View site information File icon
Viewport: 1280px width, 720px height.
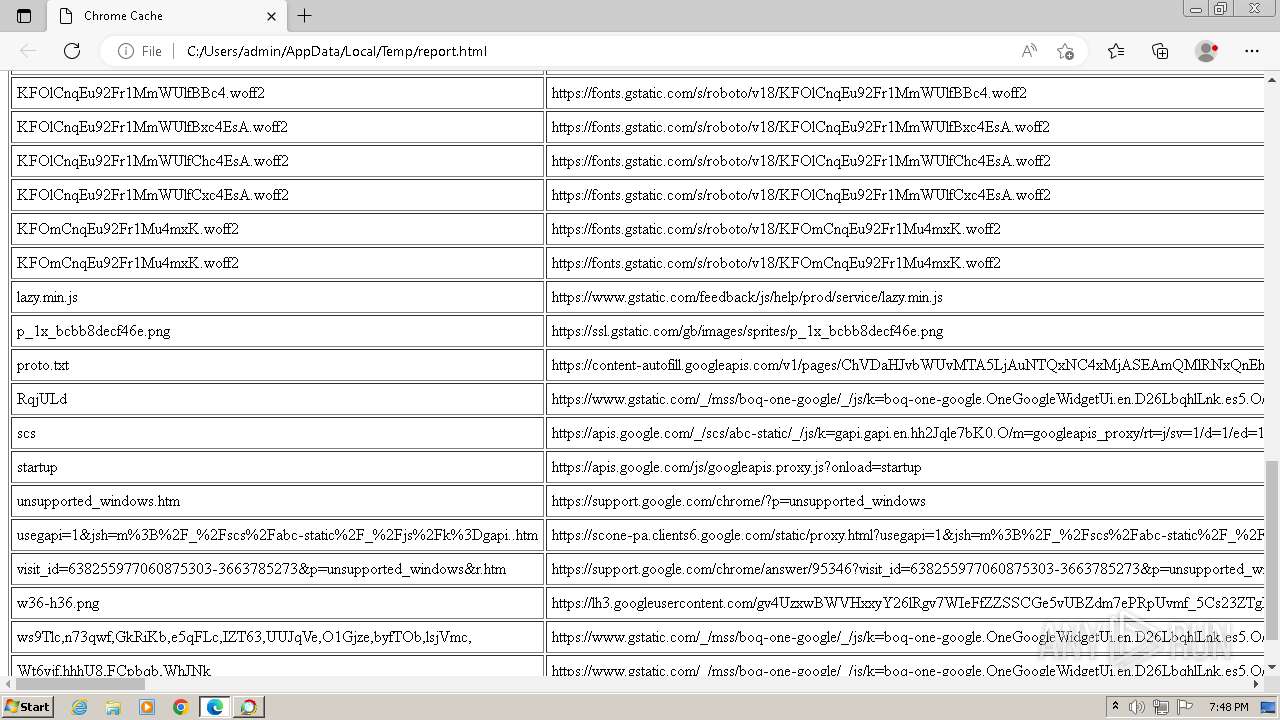pos(140,51)
